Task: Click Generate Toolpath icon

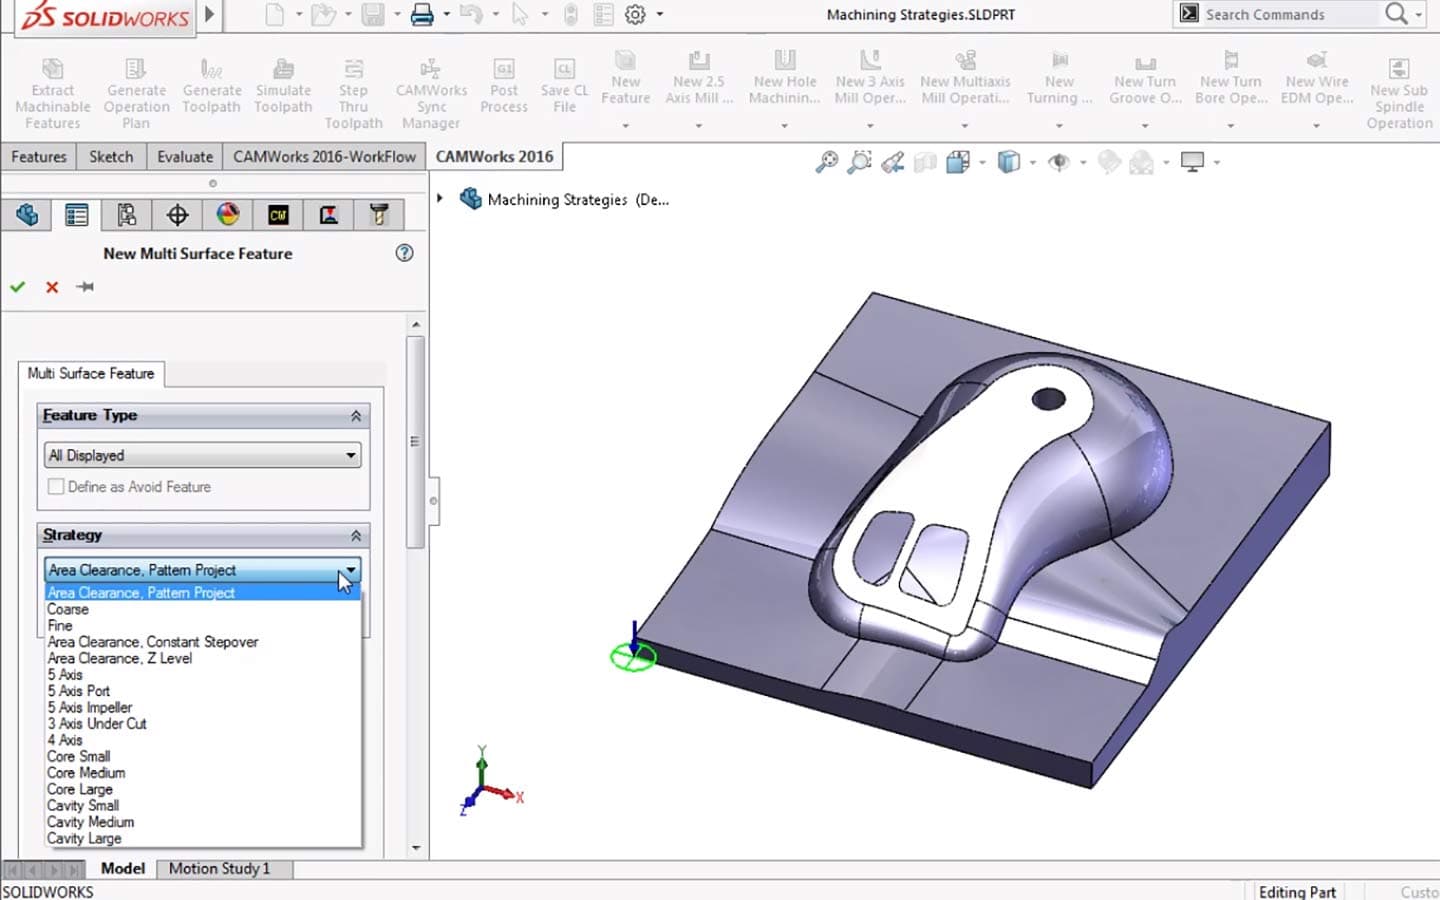Action: tap(211, 69)
